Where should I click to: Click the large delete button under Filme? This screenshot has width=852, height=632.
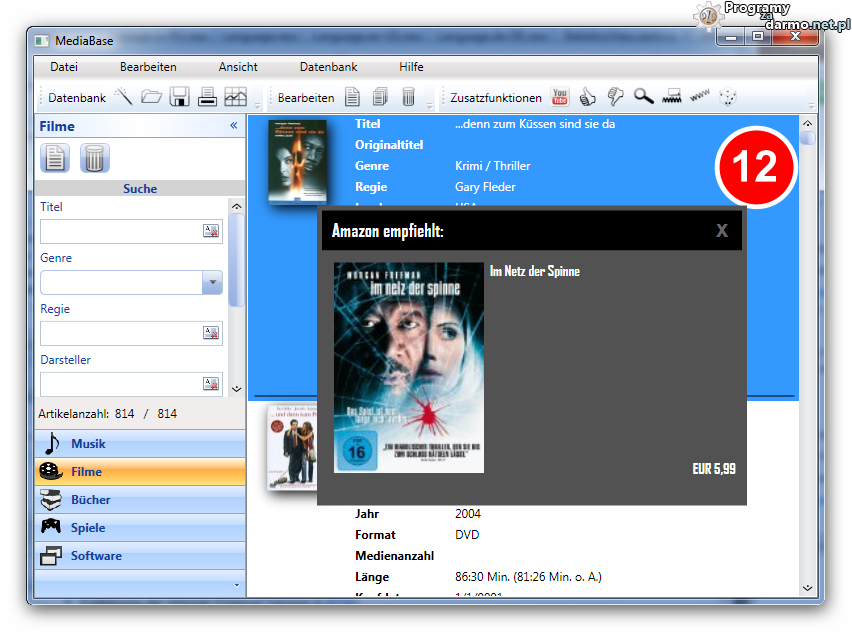click(x=94, y=158)
